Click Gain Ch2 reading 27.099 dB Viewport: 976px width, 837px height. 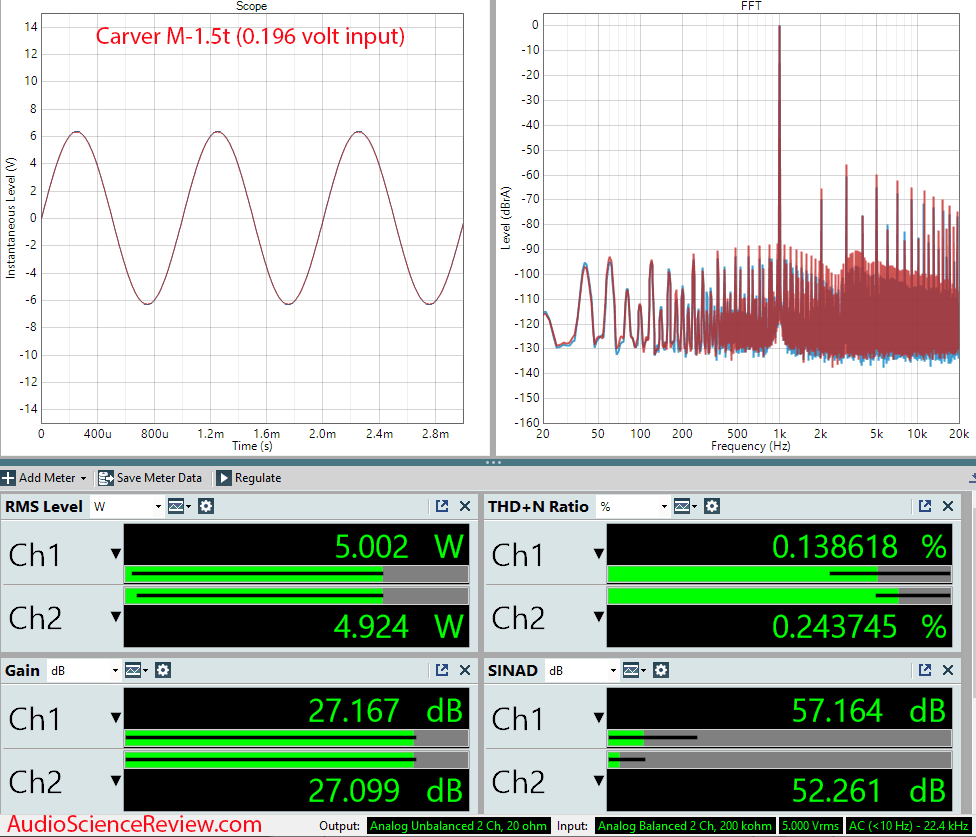386,790
